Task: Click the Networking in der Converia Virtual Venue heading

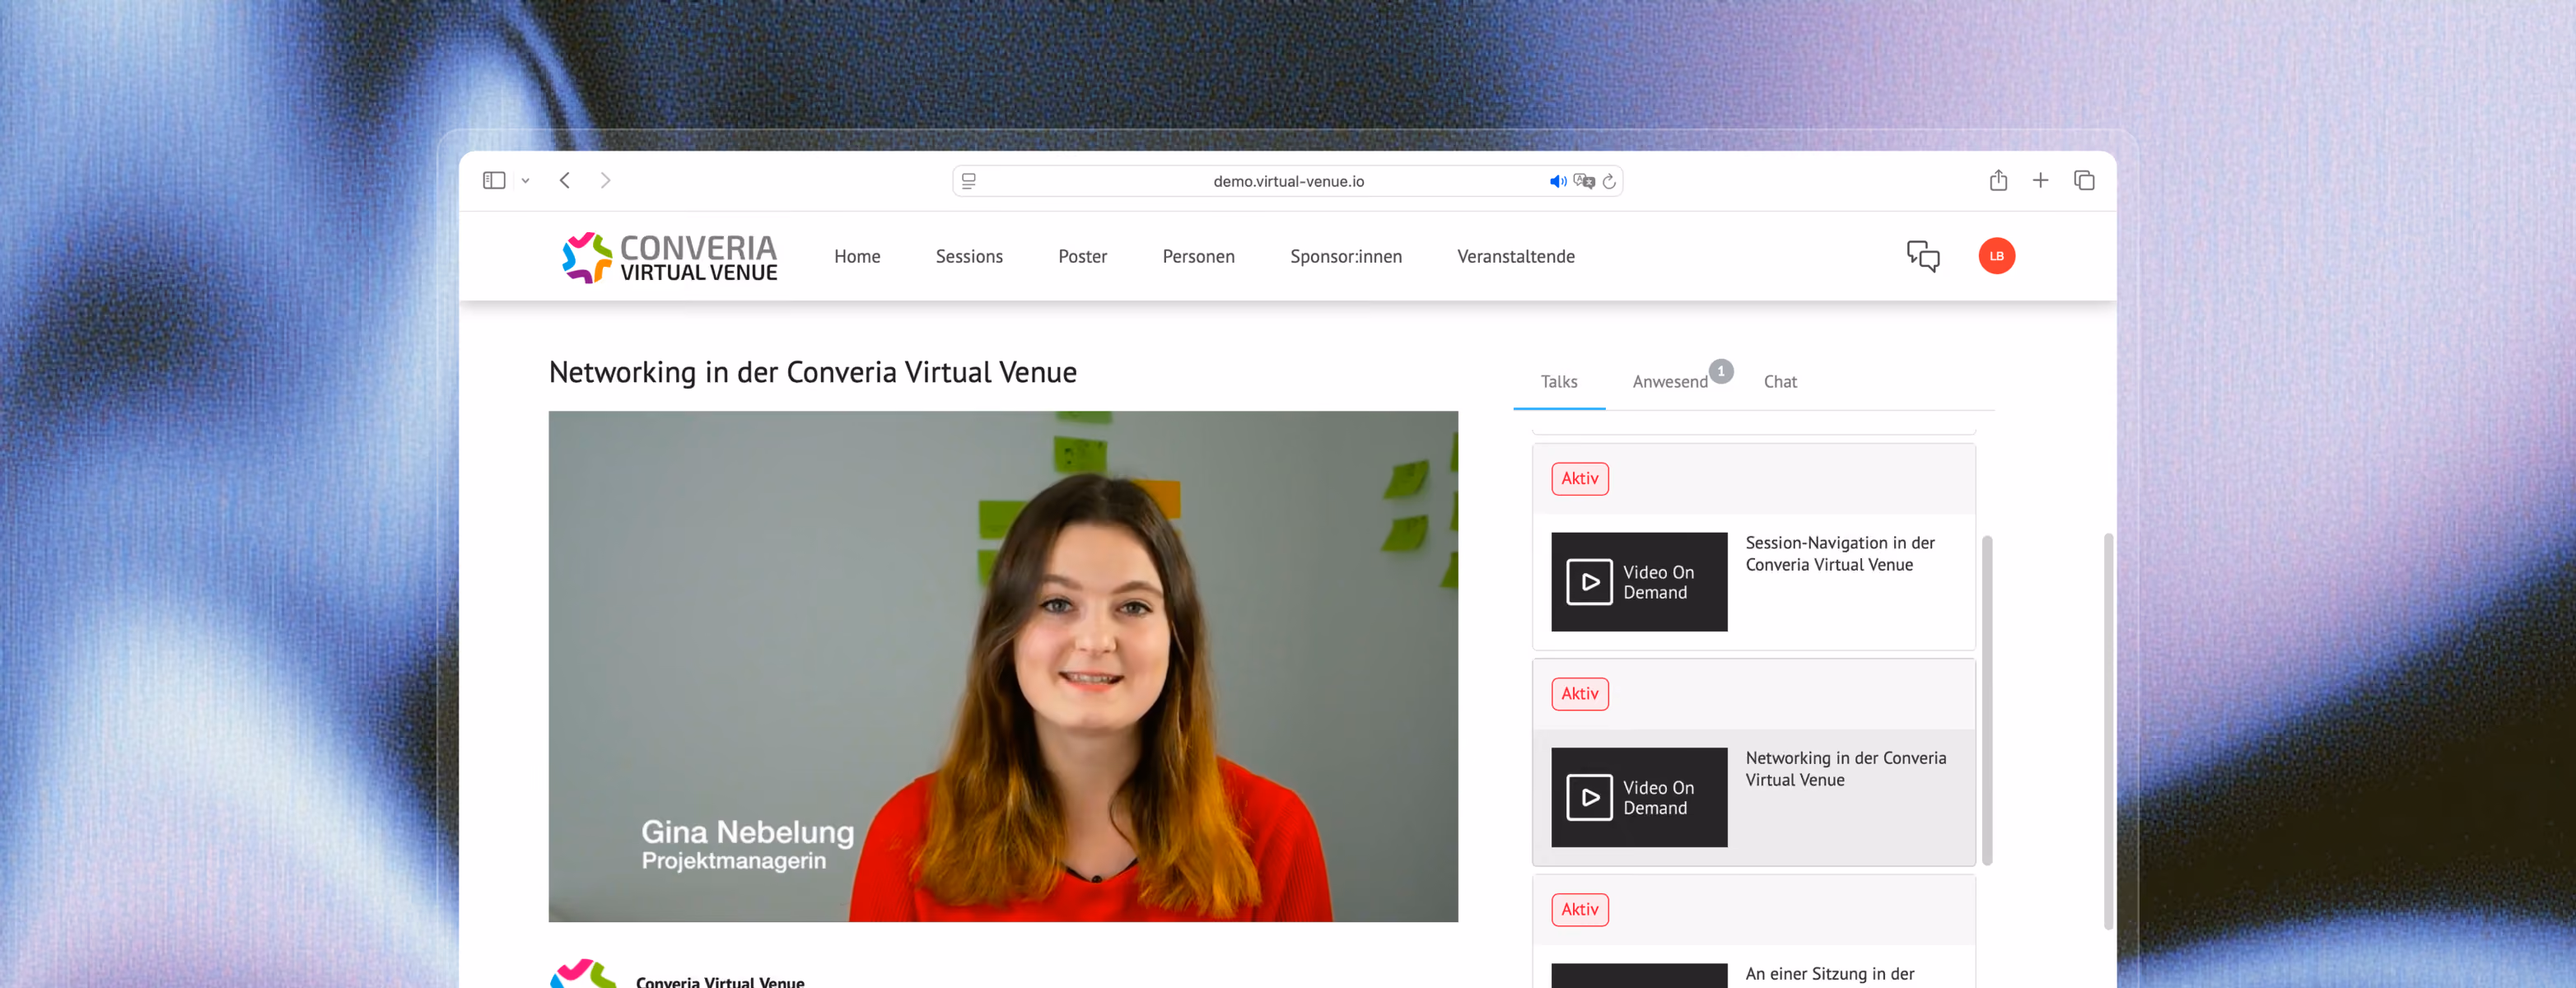Action: pos(813,372)
